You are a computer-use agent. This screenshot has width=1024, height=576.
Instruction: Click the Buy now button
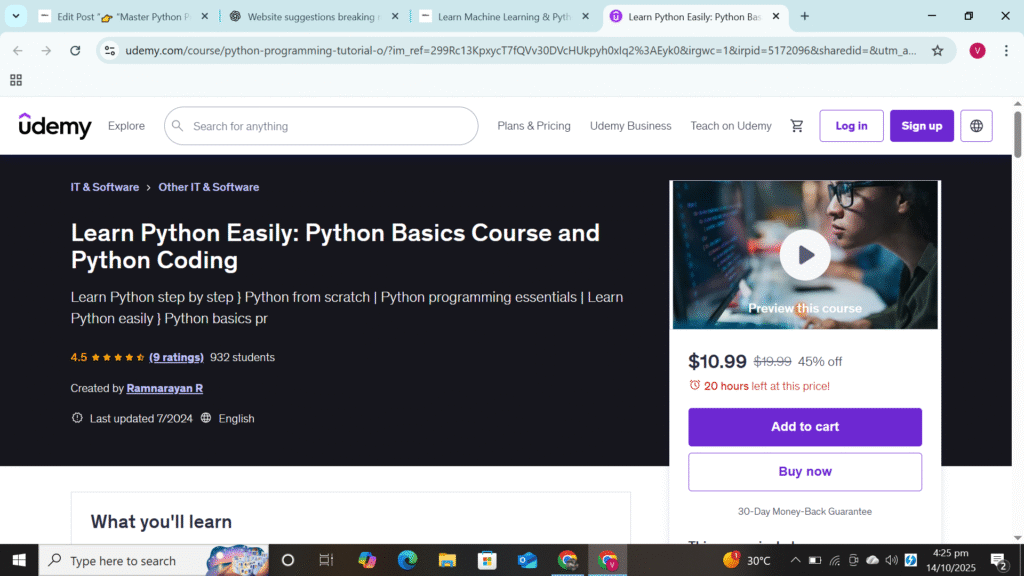click(x=805, y=472)
